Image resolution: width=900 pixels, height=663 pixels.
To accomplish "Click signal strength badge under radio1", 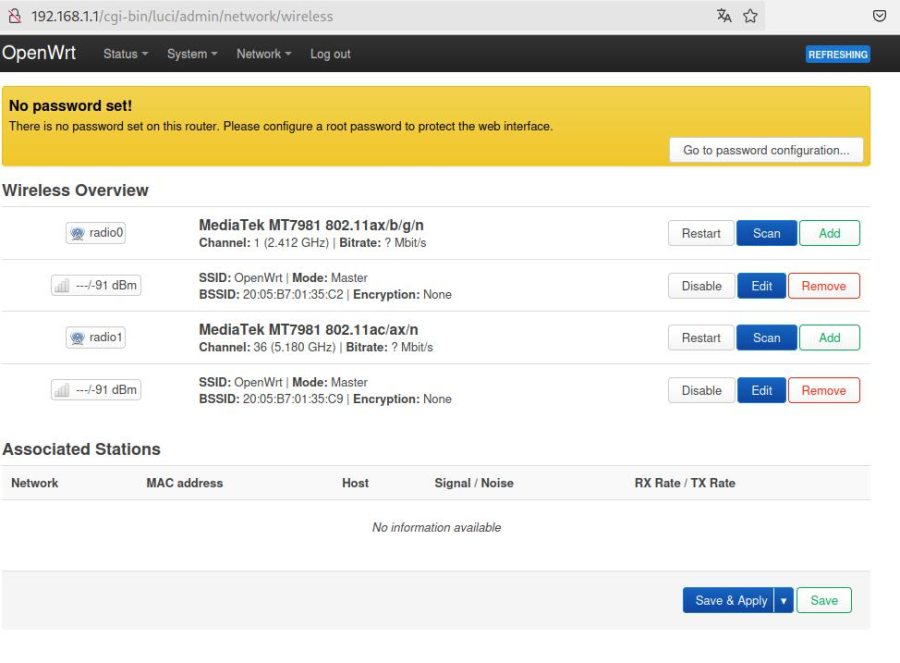I will click(96, 390).
